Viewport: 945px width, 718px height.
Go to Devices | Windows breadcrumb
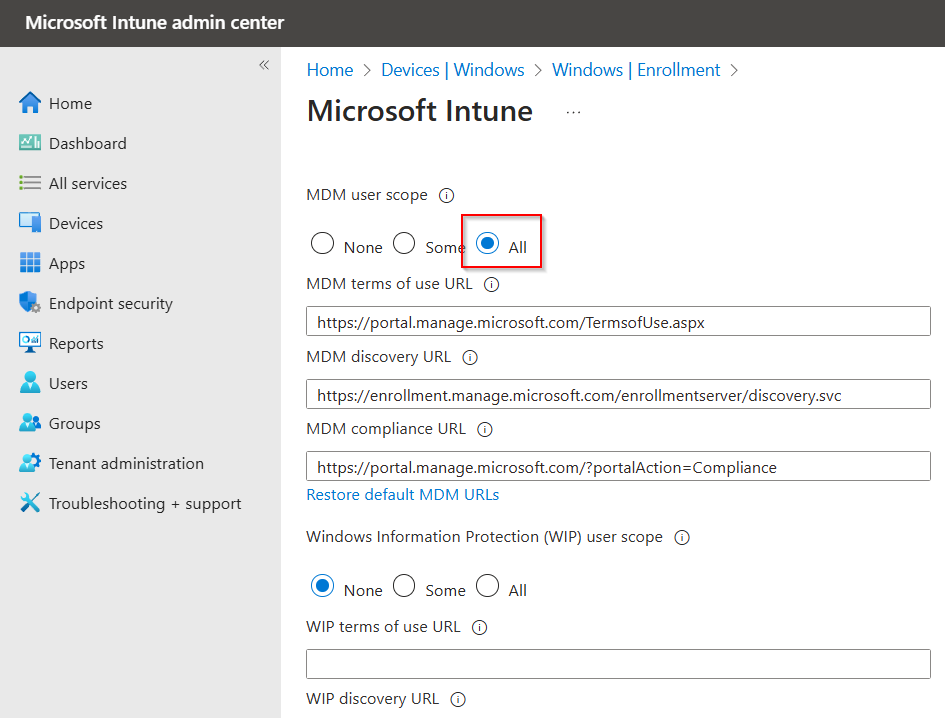453,69
